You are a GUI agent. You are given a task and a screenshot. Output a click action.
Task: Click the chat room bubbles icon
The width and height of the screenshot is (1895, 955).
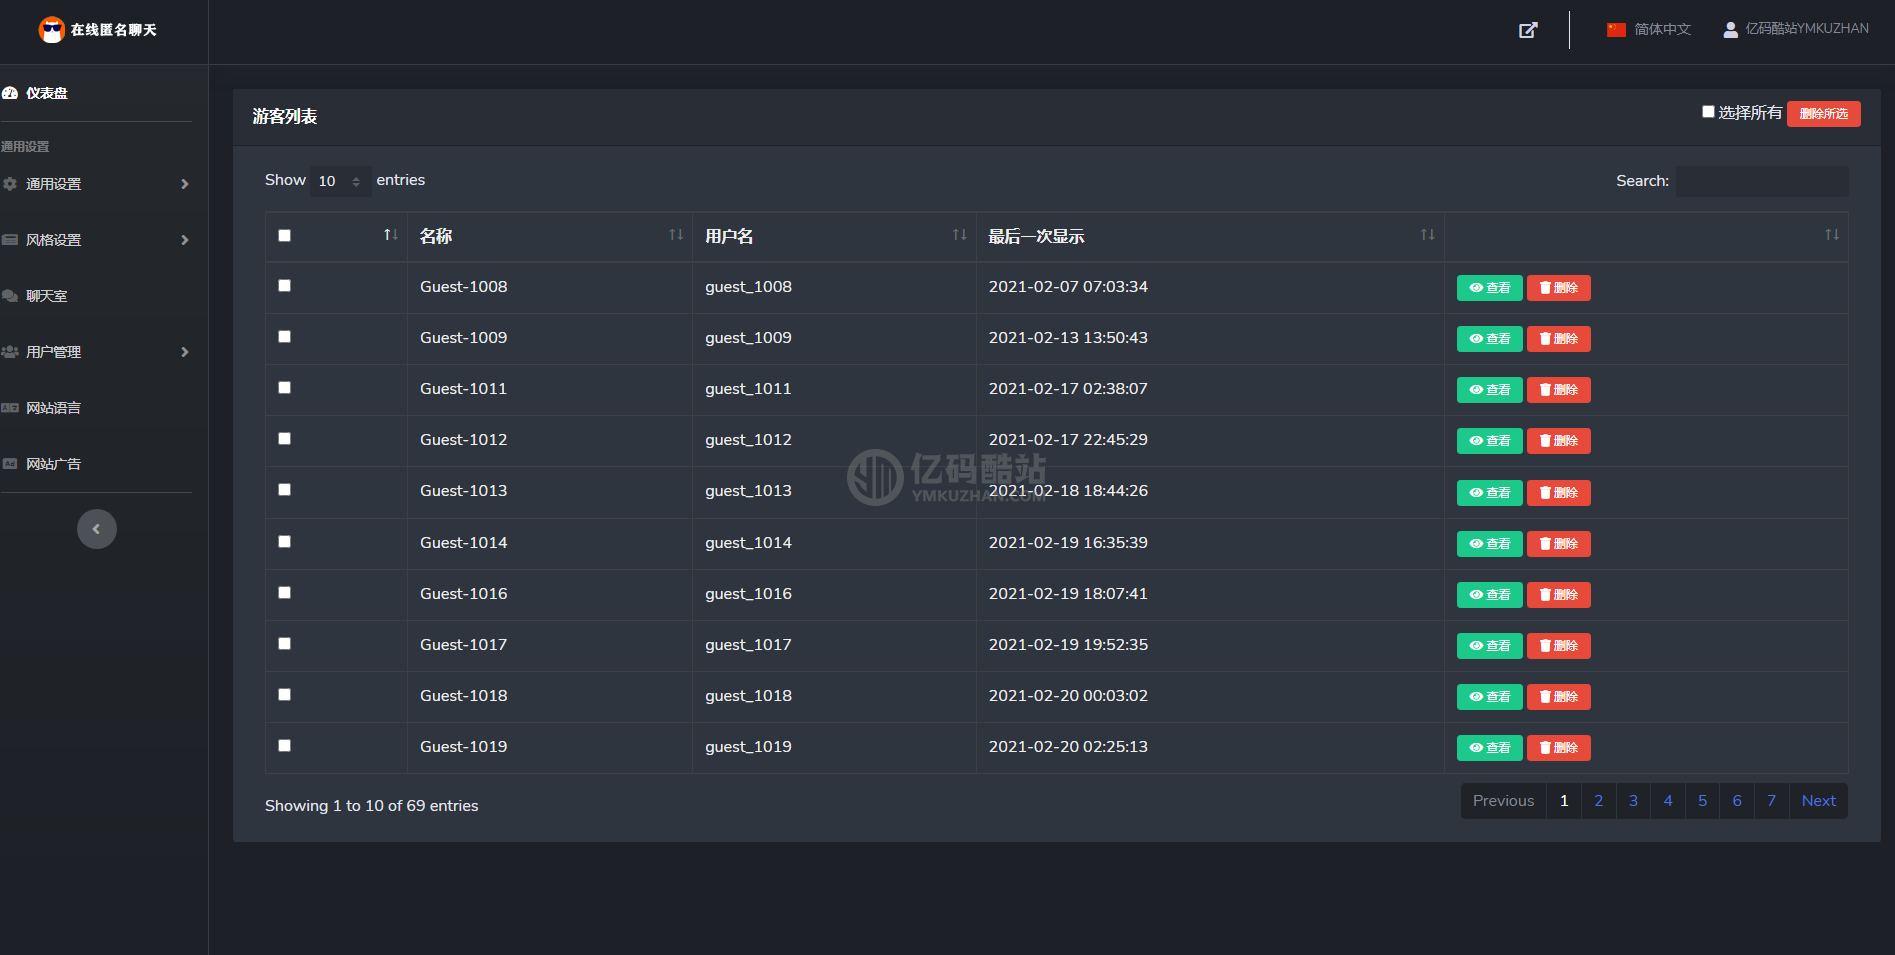(10, 296)
